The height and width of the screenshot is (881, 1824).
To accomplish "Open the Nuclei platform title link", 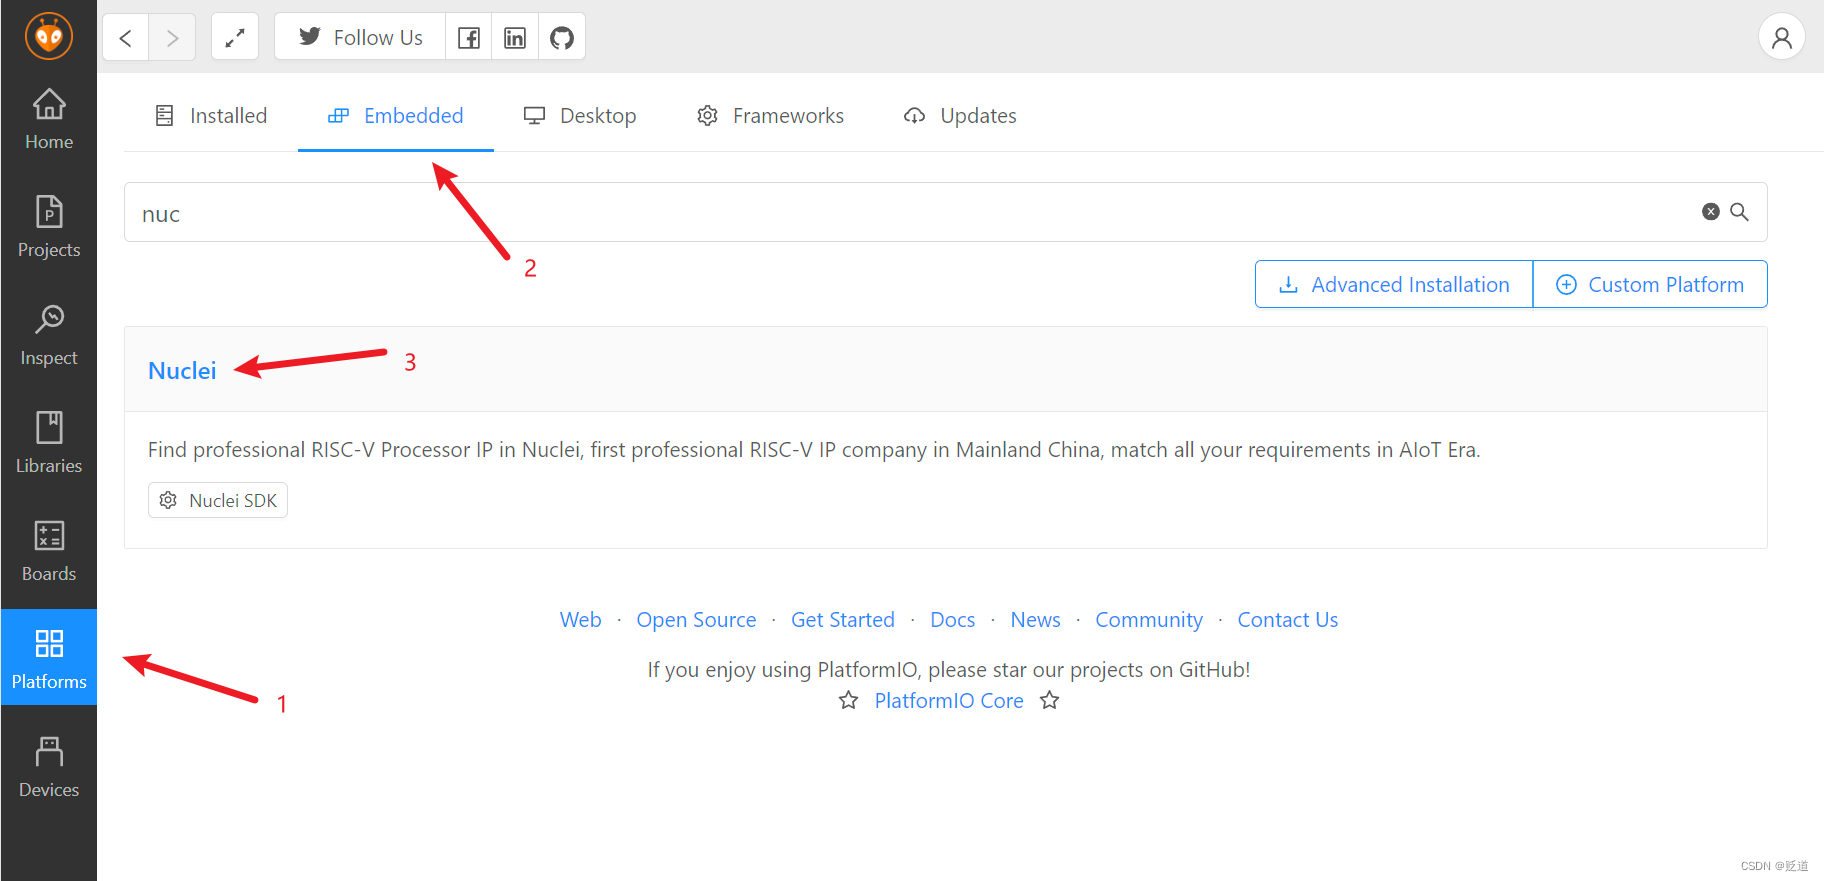I will (x=182, y=371).
